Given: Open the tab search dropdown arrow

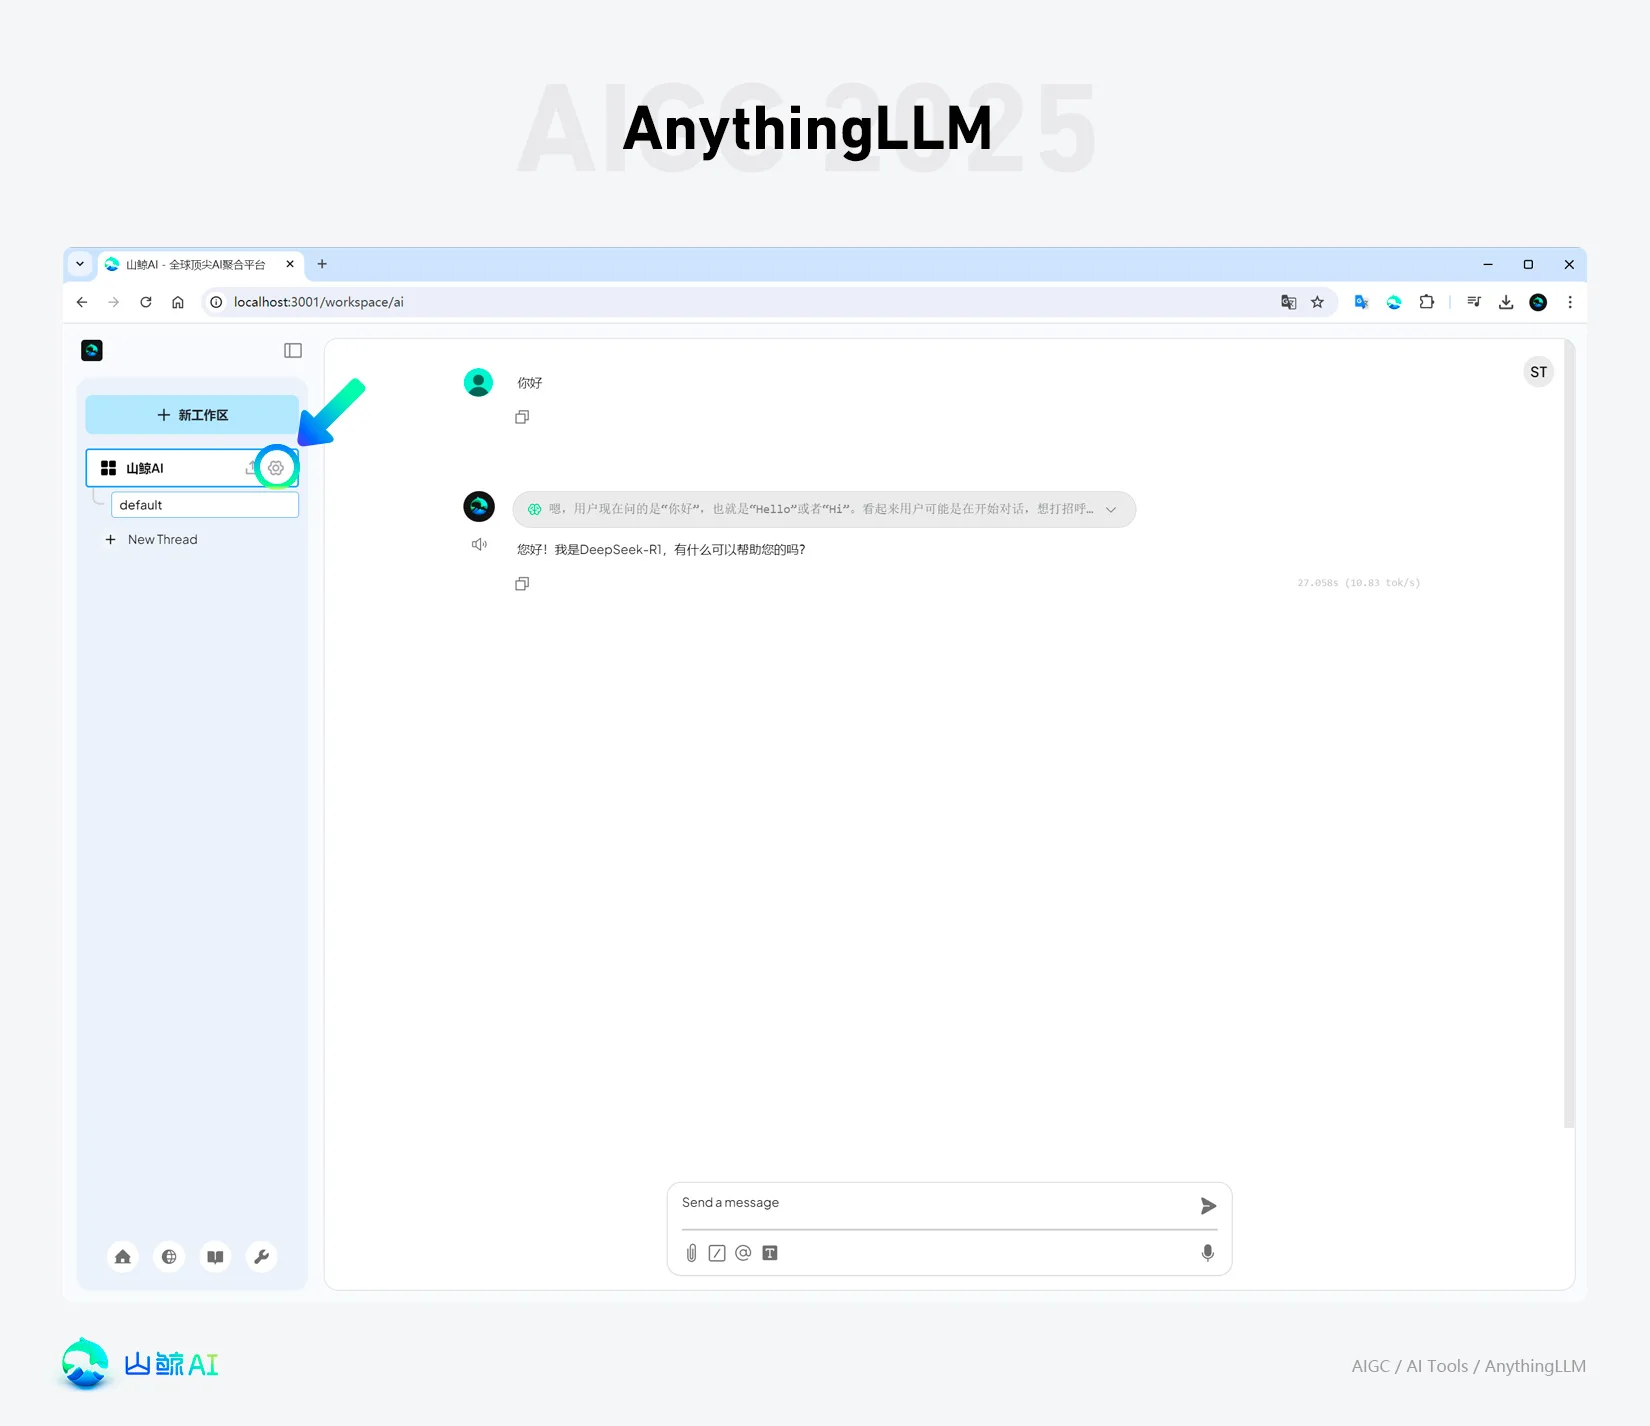Looking at the screenshot, I should tap(80, 264).
